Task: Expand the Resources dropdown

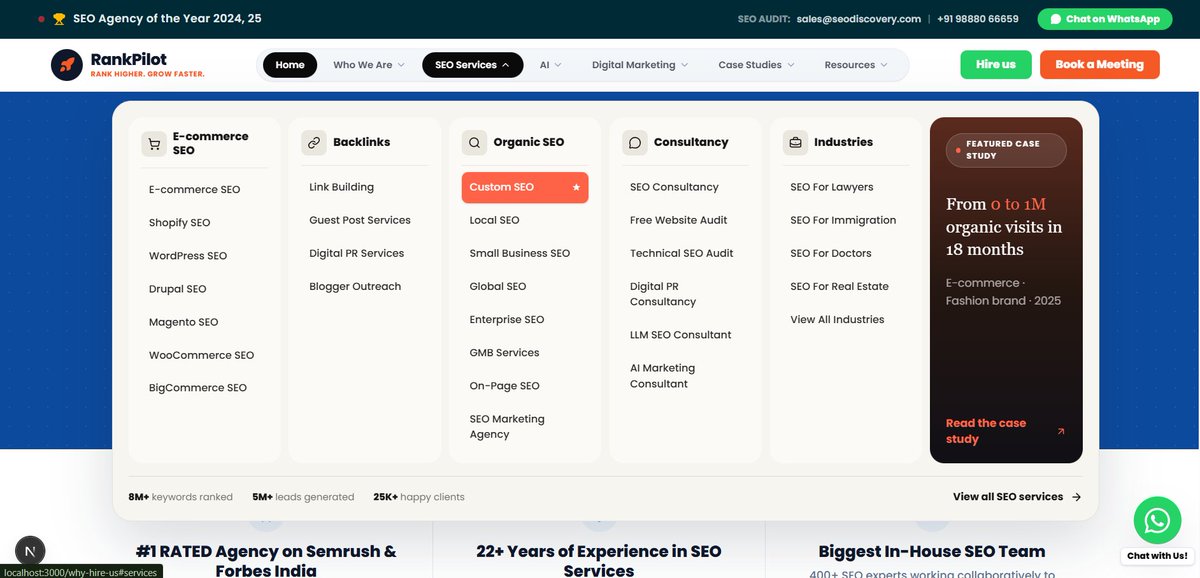Action: [856, 65]
